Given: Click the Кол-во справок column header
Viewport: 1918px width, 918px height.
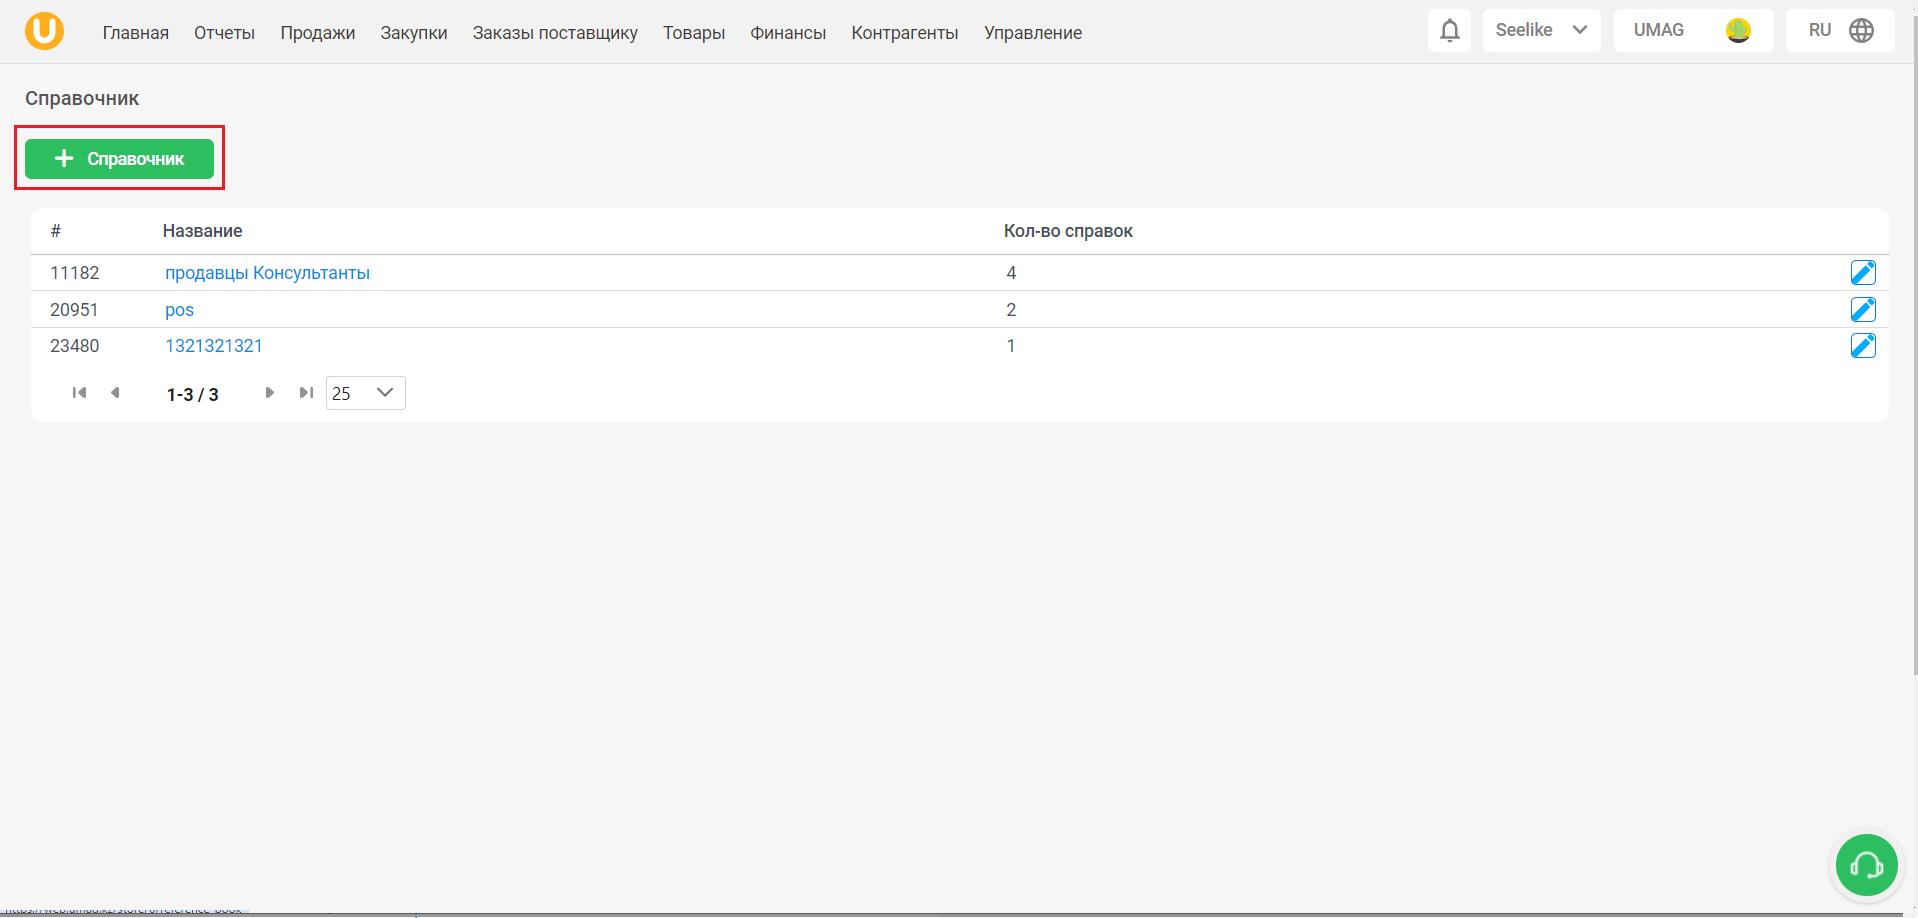Looking at the screenshot, I should (x=1068, y=231).
